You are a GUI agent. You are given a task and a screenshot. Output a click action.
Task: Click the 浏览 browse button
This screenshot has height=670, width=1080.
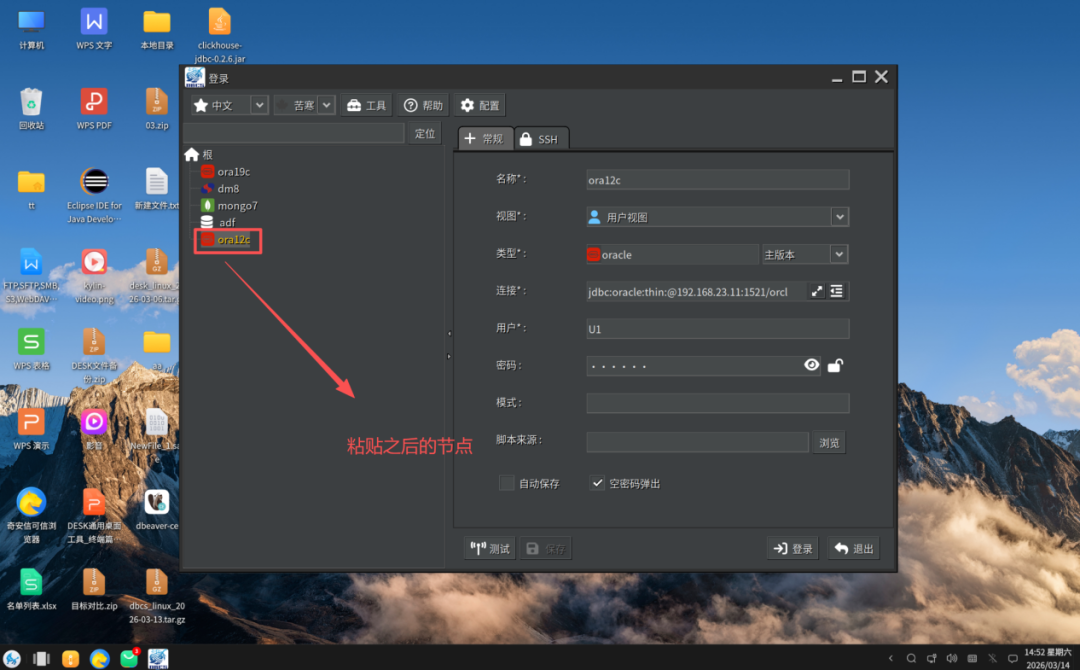point(829,443)
